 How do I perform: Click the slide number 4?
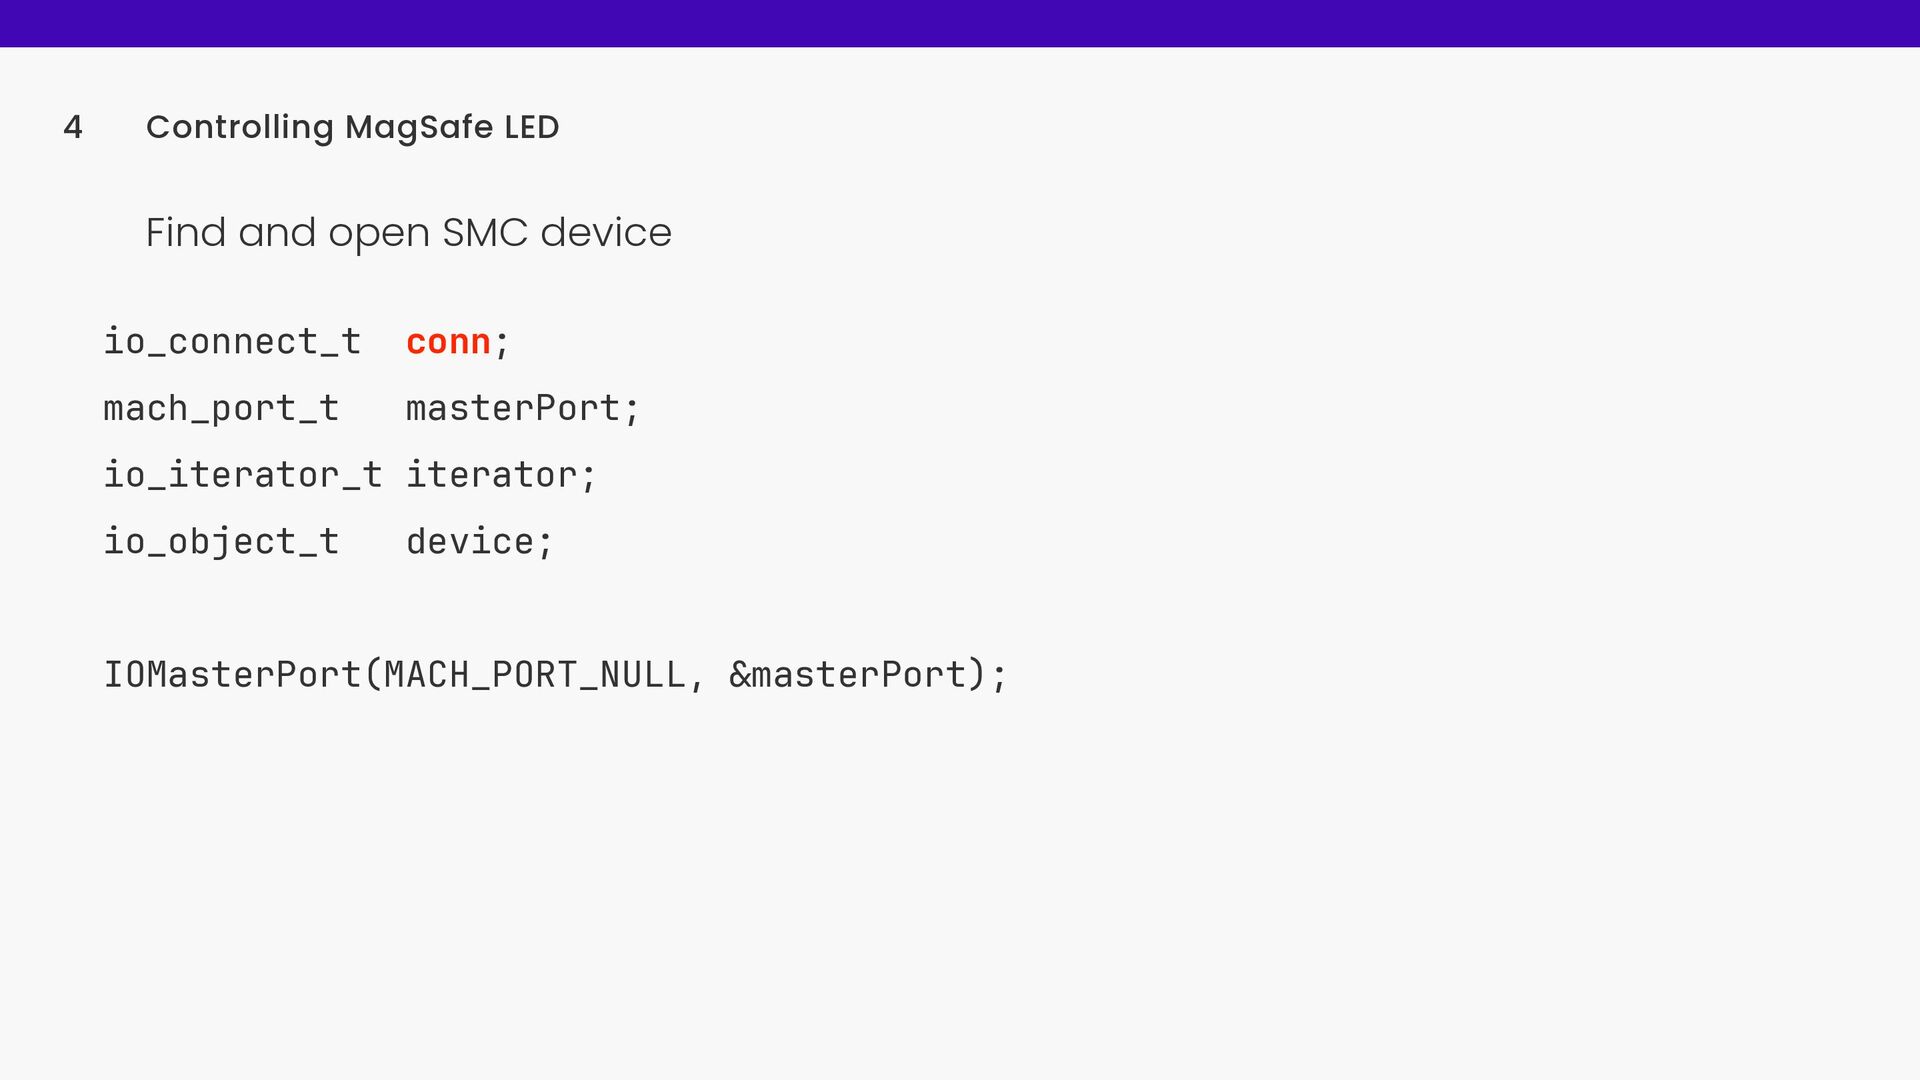pyautogui.click(x=72, y=127)
